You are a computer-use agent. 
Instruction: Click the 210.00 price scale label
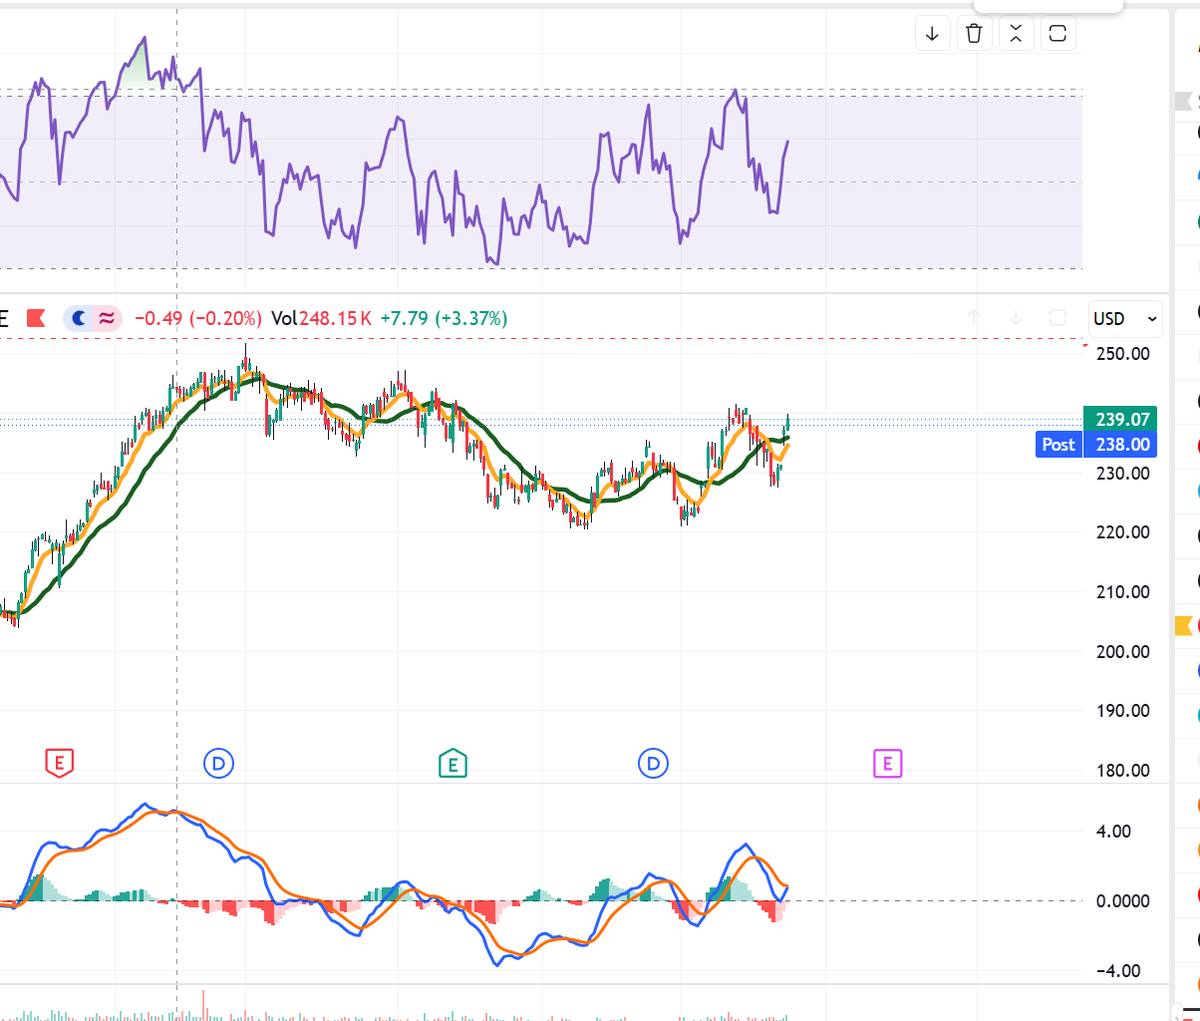tap(1122, 592)
